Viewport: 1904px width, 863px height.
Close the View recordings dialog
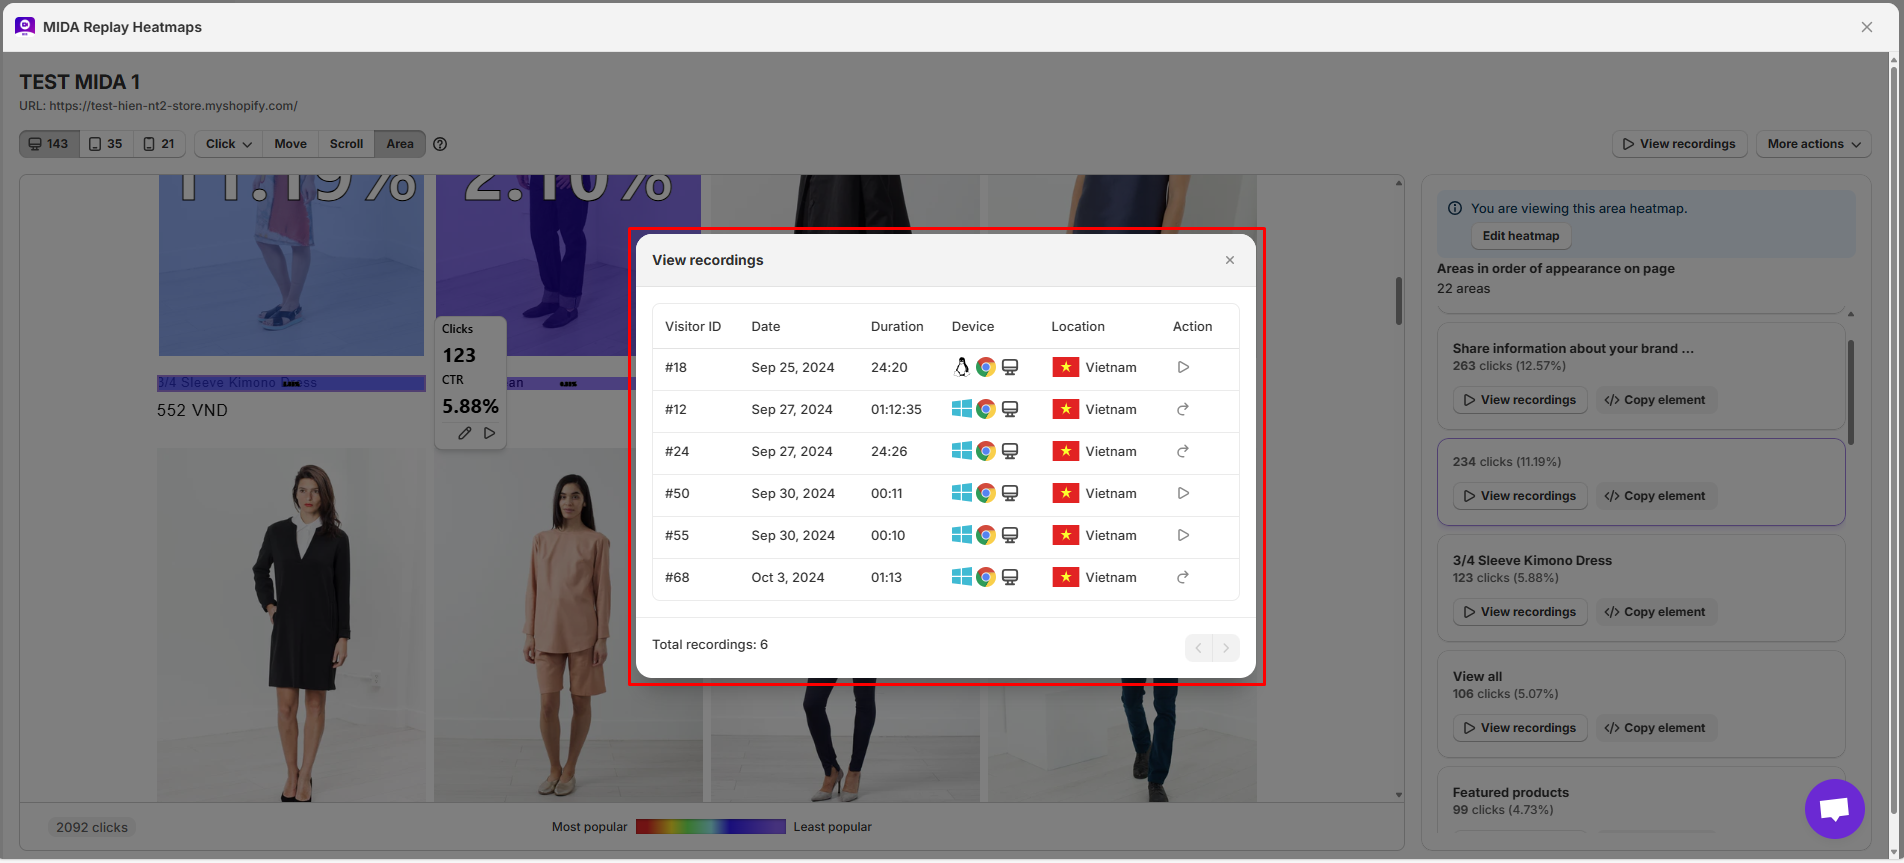[x=1230, y=260]
